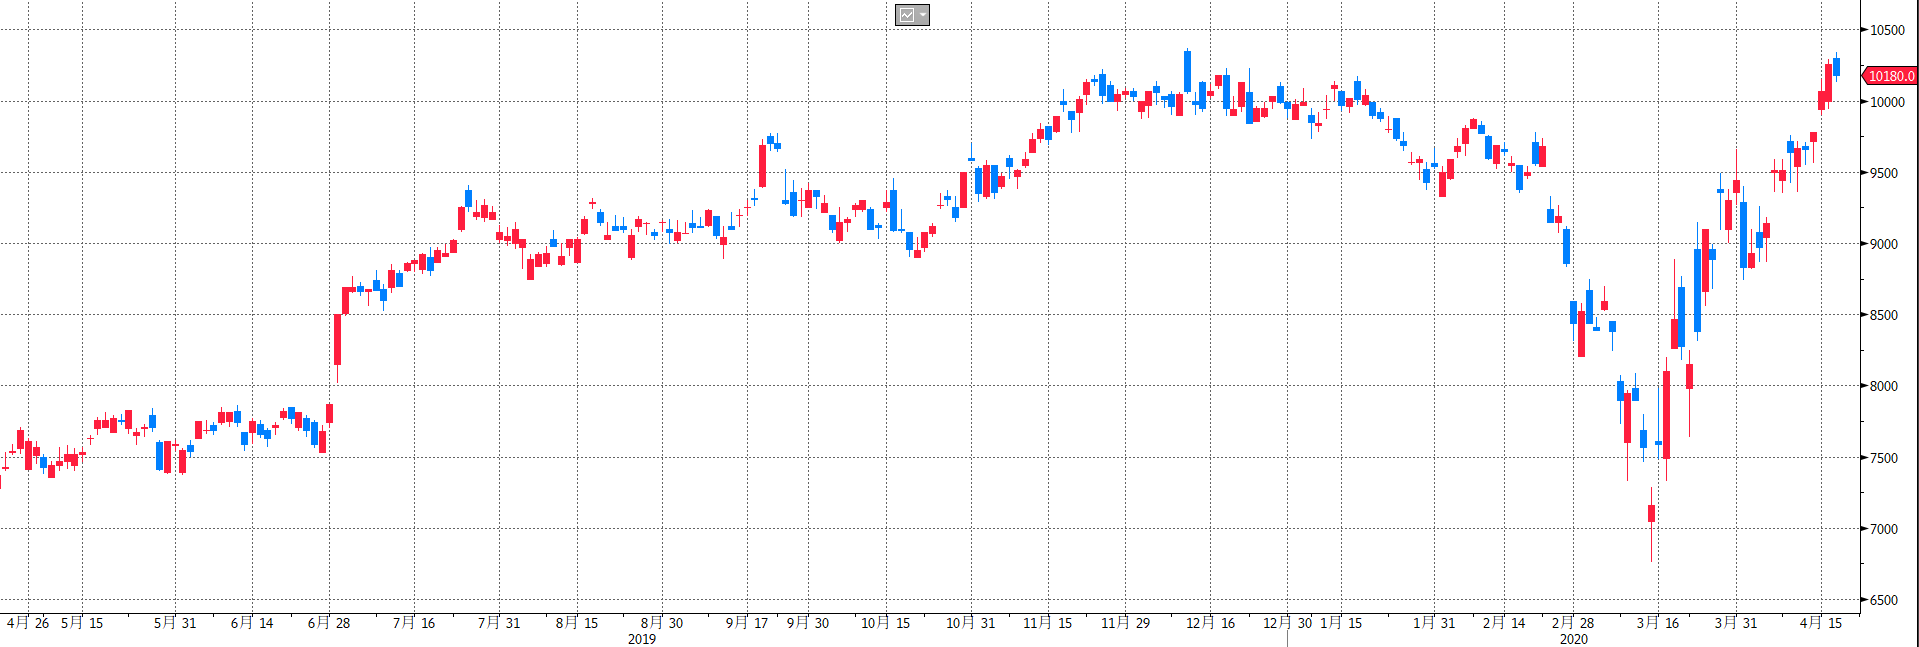Select the 3月 16 date marker
The height and width of the screenshot is (647, 1919).
click(x=1657, y=623)
